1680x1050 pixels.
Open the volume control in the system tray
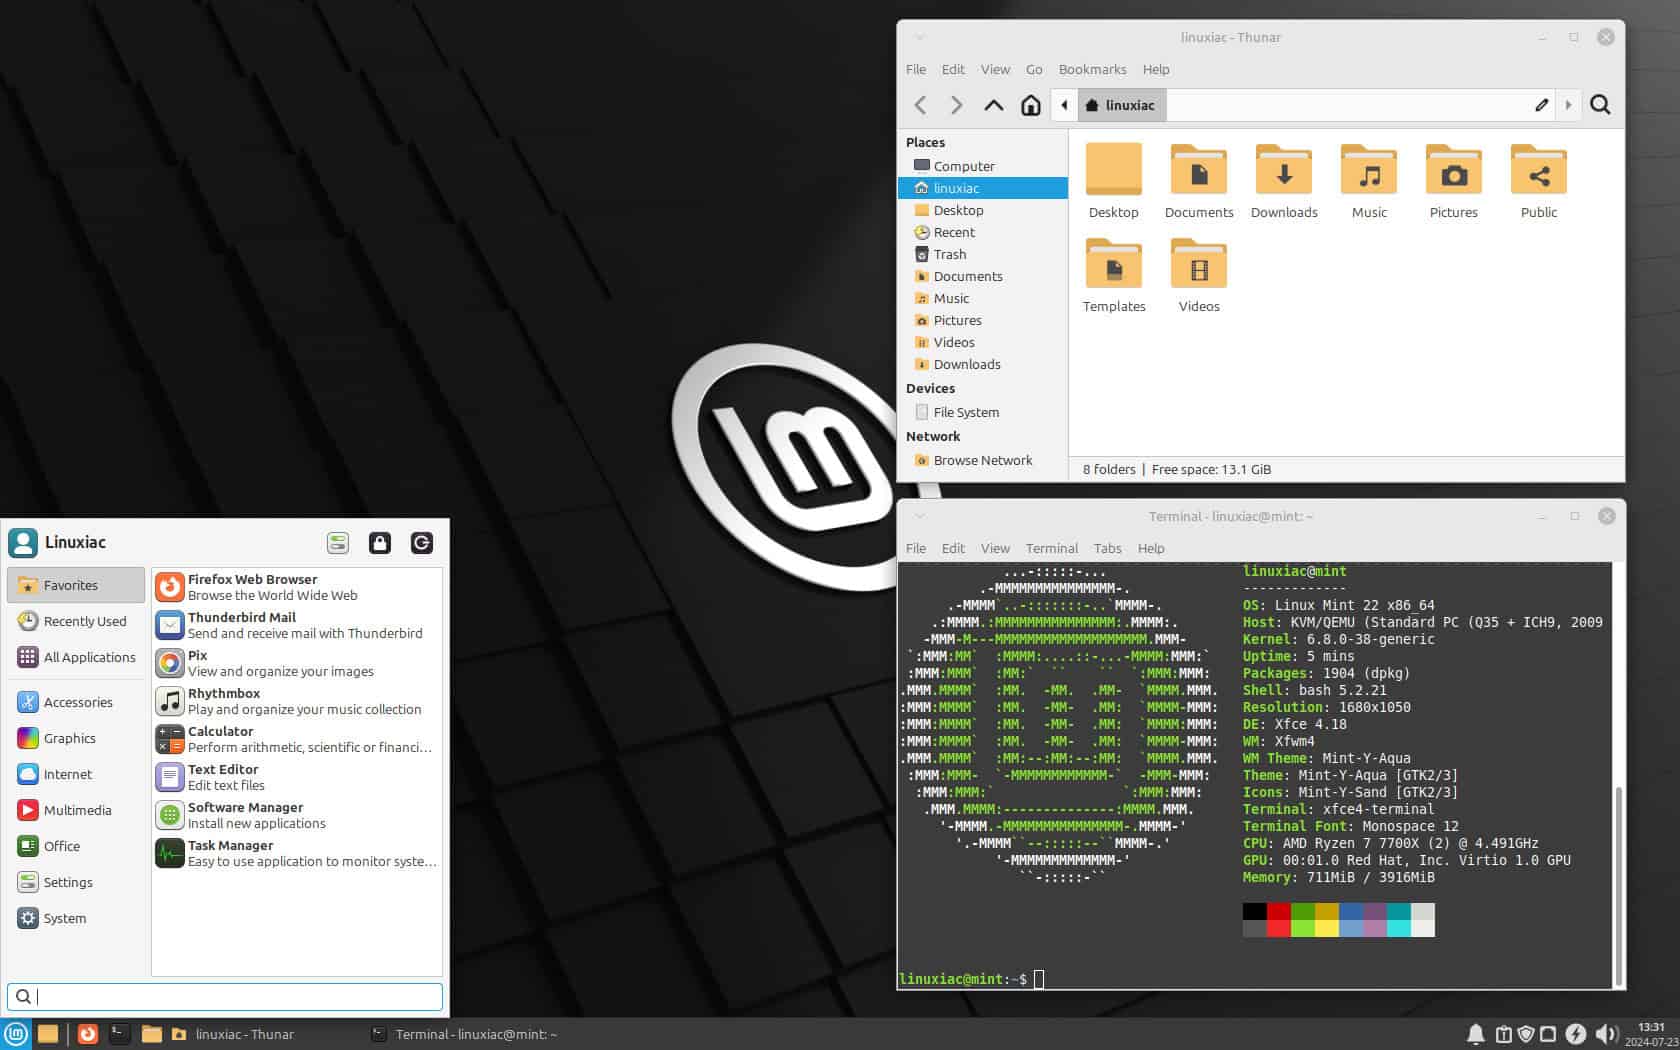1606,1034
